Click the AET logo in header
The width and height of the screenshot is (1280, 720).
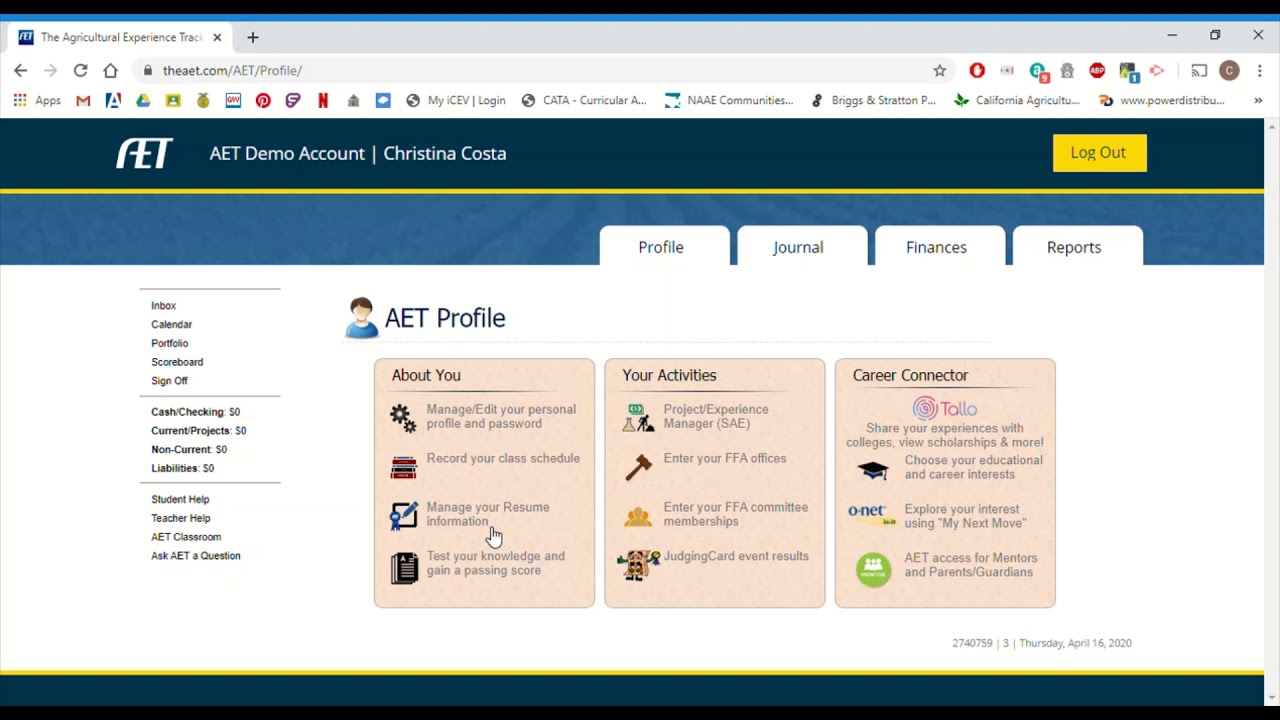coord(144,153)
